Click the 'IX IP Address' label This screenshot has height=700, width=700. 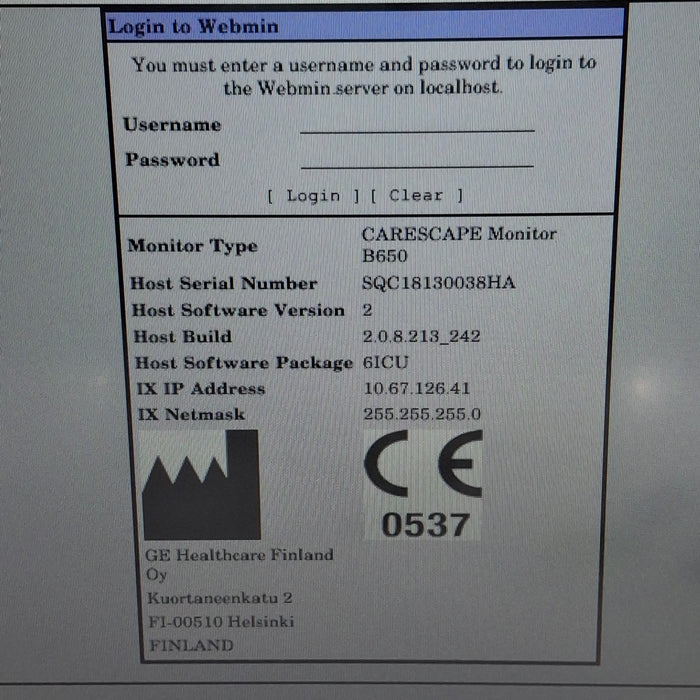[201, 388]
